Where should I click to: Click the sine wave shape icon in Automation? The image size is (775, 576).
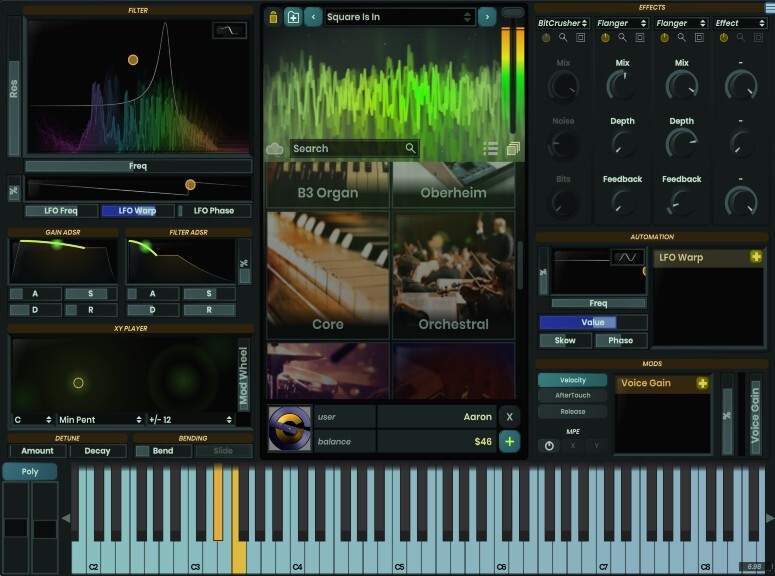pos(625,258)
